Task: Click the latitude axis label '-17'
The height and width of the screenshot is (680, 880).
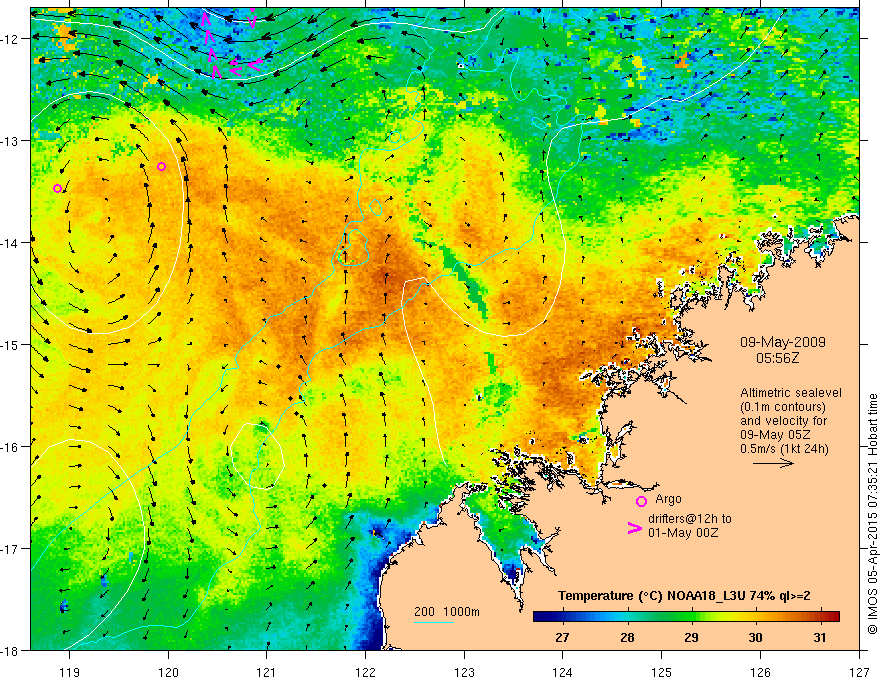Action: 11,548
